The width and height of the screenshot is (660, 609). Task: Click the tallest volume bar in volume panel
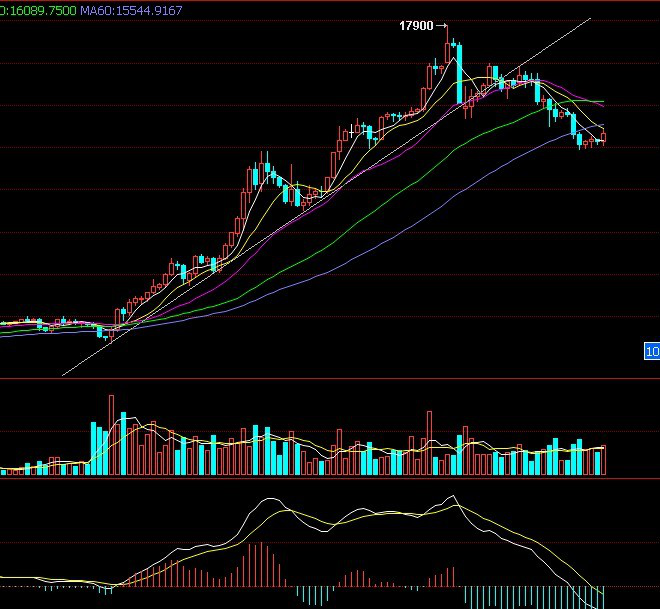111,435
